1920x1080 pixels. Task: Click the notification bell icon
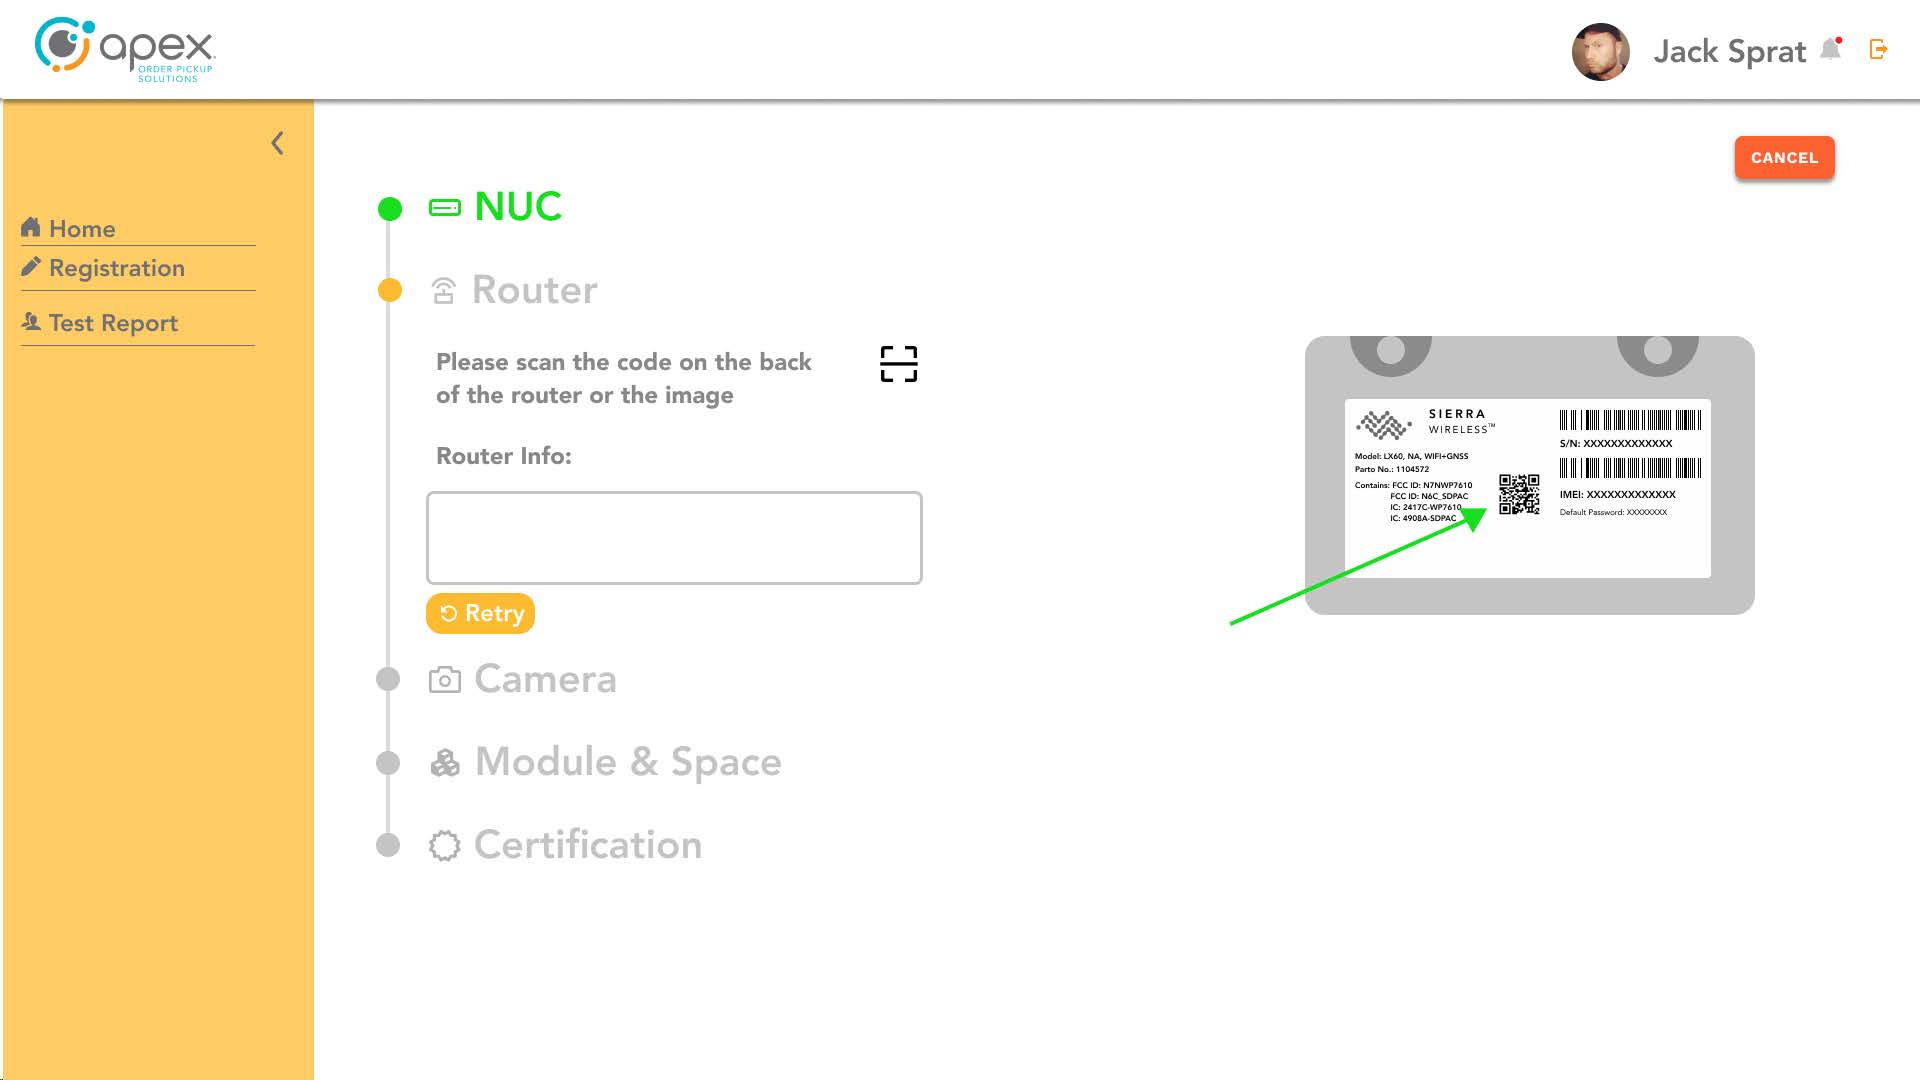pos(1831,49)
